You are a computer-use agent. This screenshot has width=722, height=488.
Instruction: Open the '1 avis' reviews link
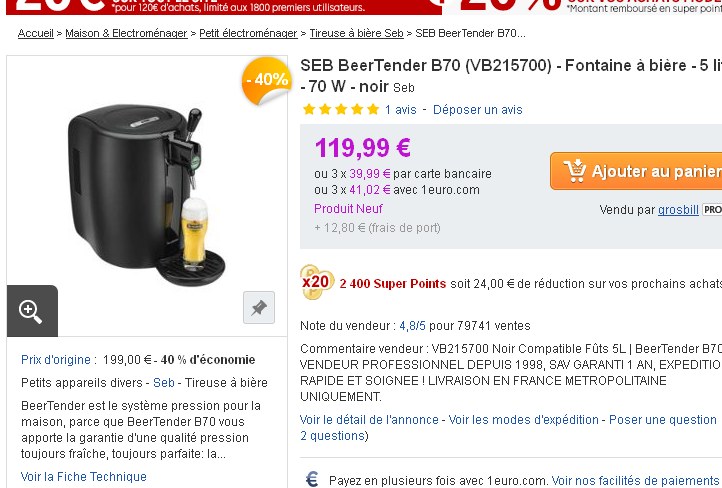tap(400, 109)
